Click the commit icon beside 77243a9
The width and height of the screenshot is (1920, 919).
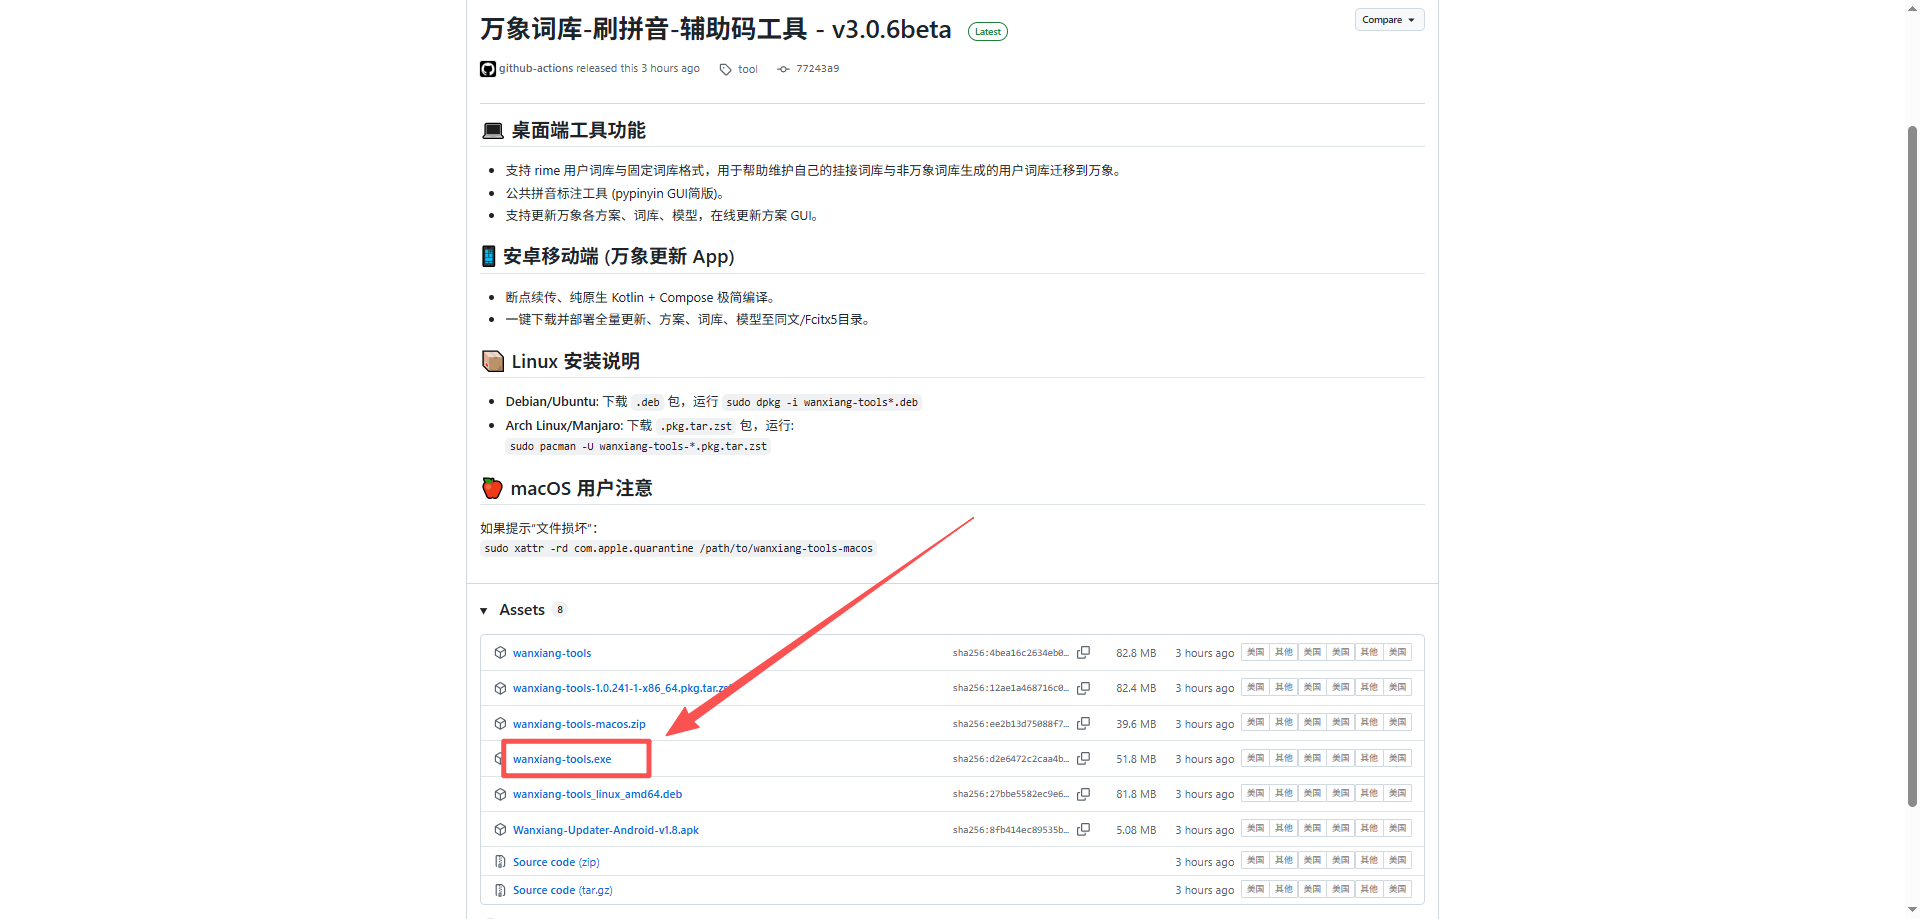[783, 69]
